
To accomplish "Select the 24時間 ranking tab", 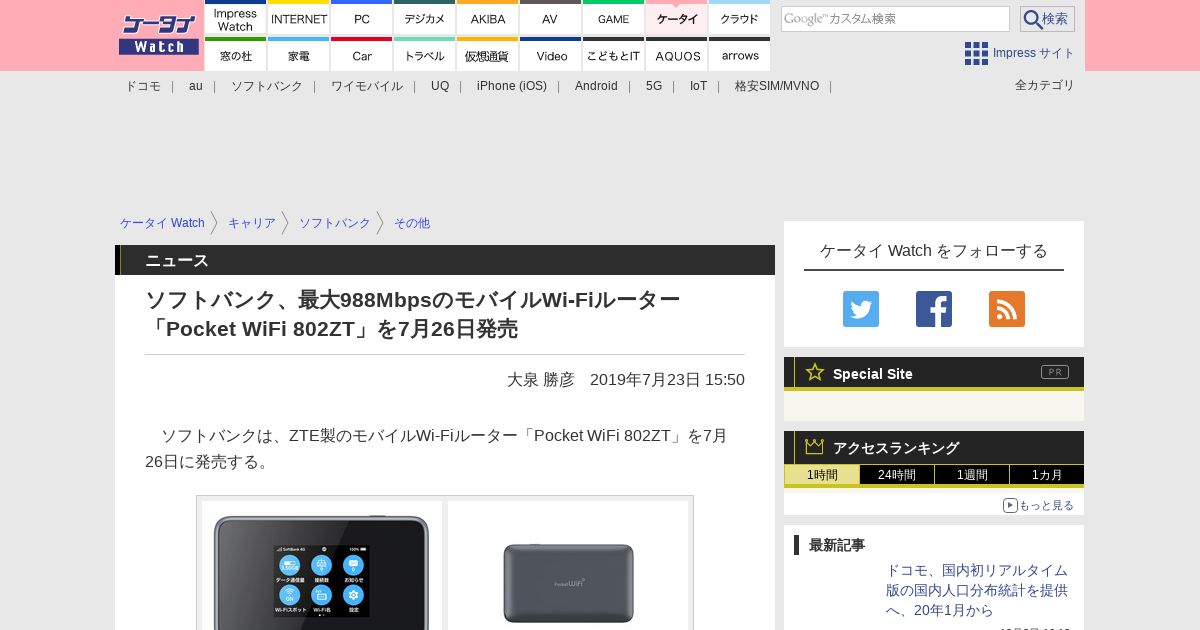I will [x=897, y=475].
